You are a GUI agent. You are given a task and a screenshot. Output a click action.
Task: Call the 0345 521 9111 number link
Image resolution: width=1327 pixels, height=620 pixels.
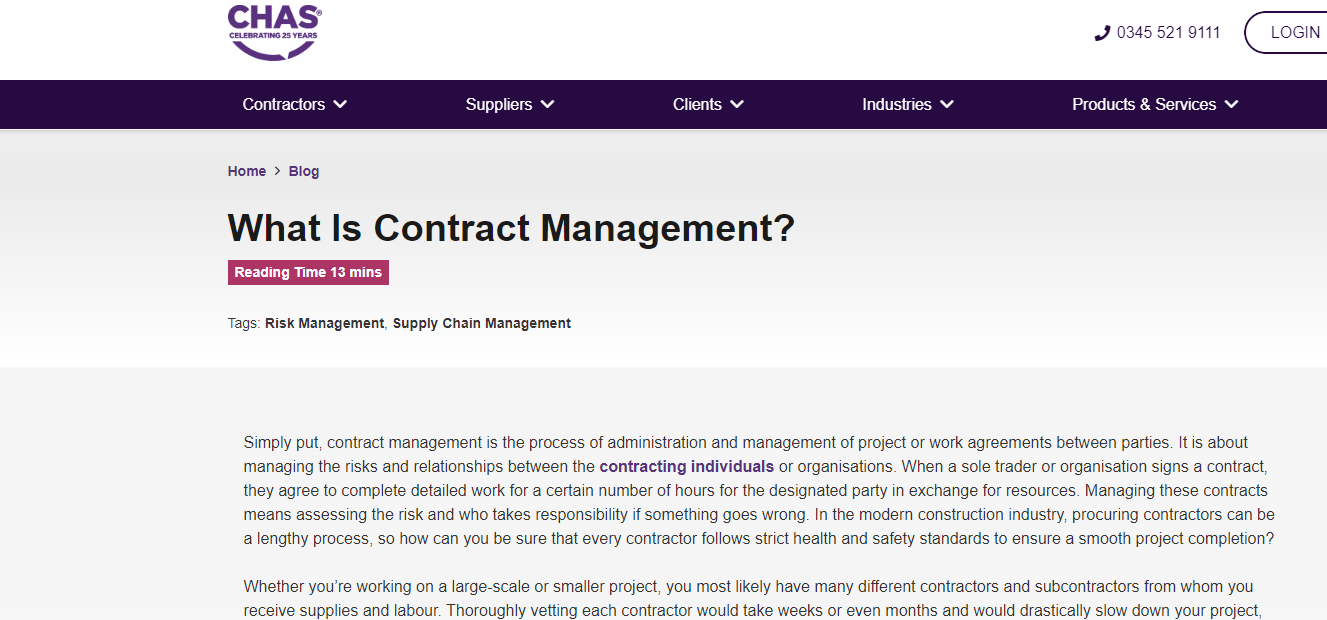1168,33
